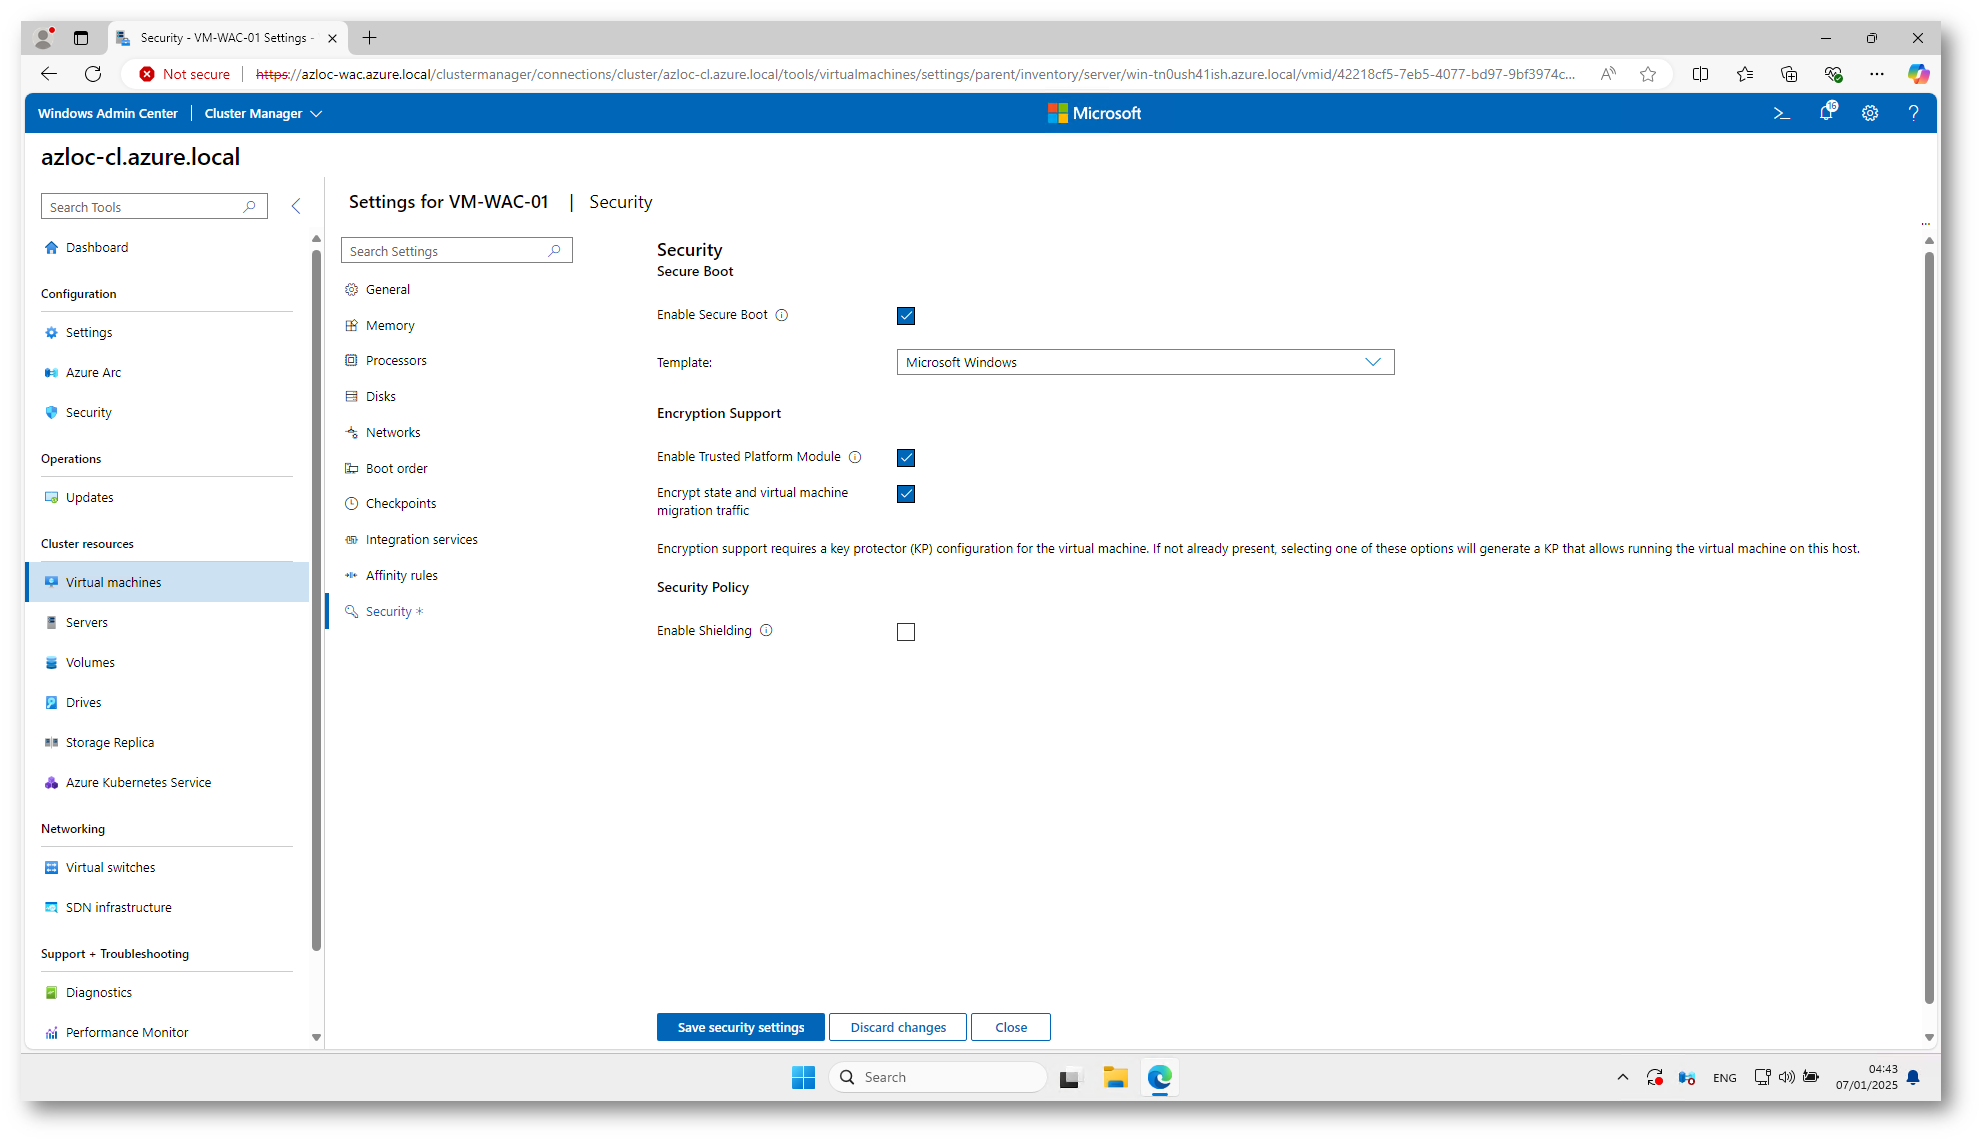Viewport: 1983px width, 1143px height.
Task: Open the Affinity rules settings tab
Action: pyautogui.click(x=401, y=575)
